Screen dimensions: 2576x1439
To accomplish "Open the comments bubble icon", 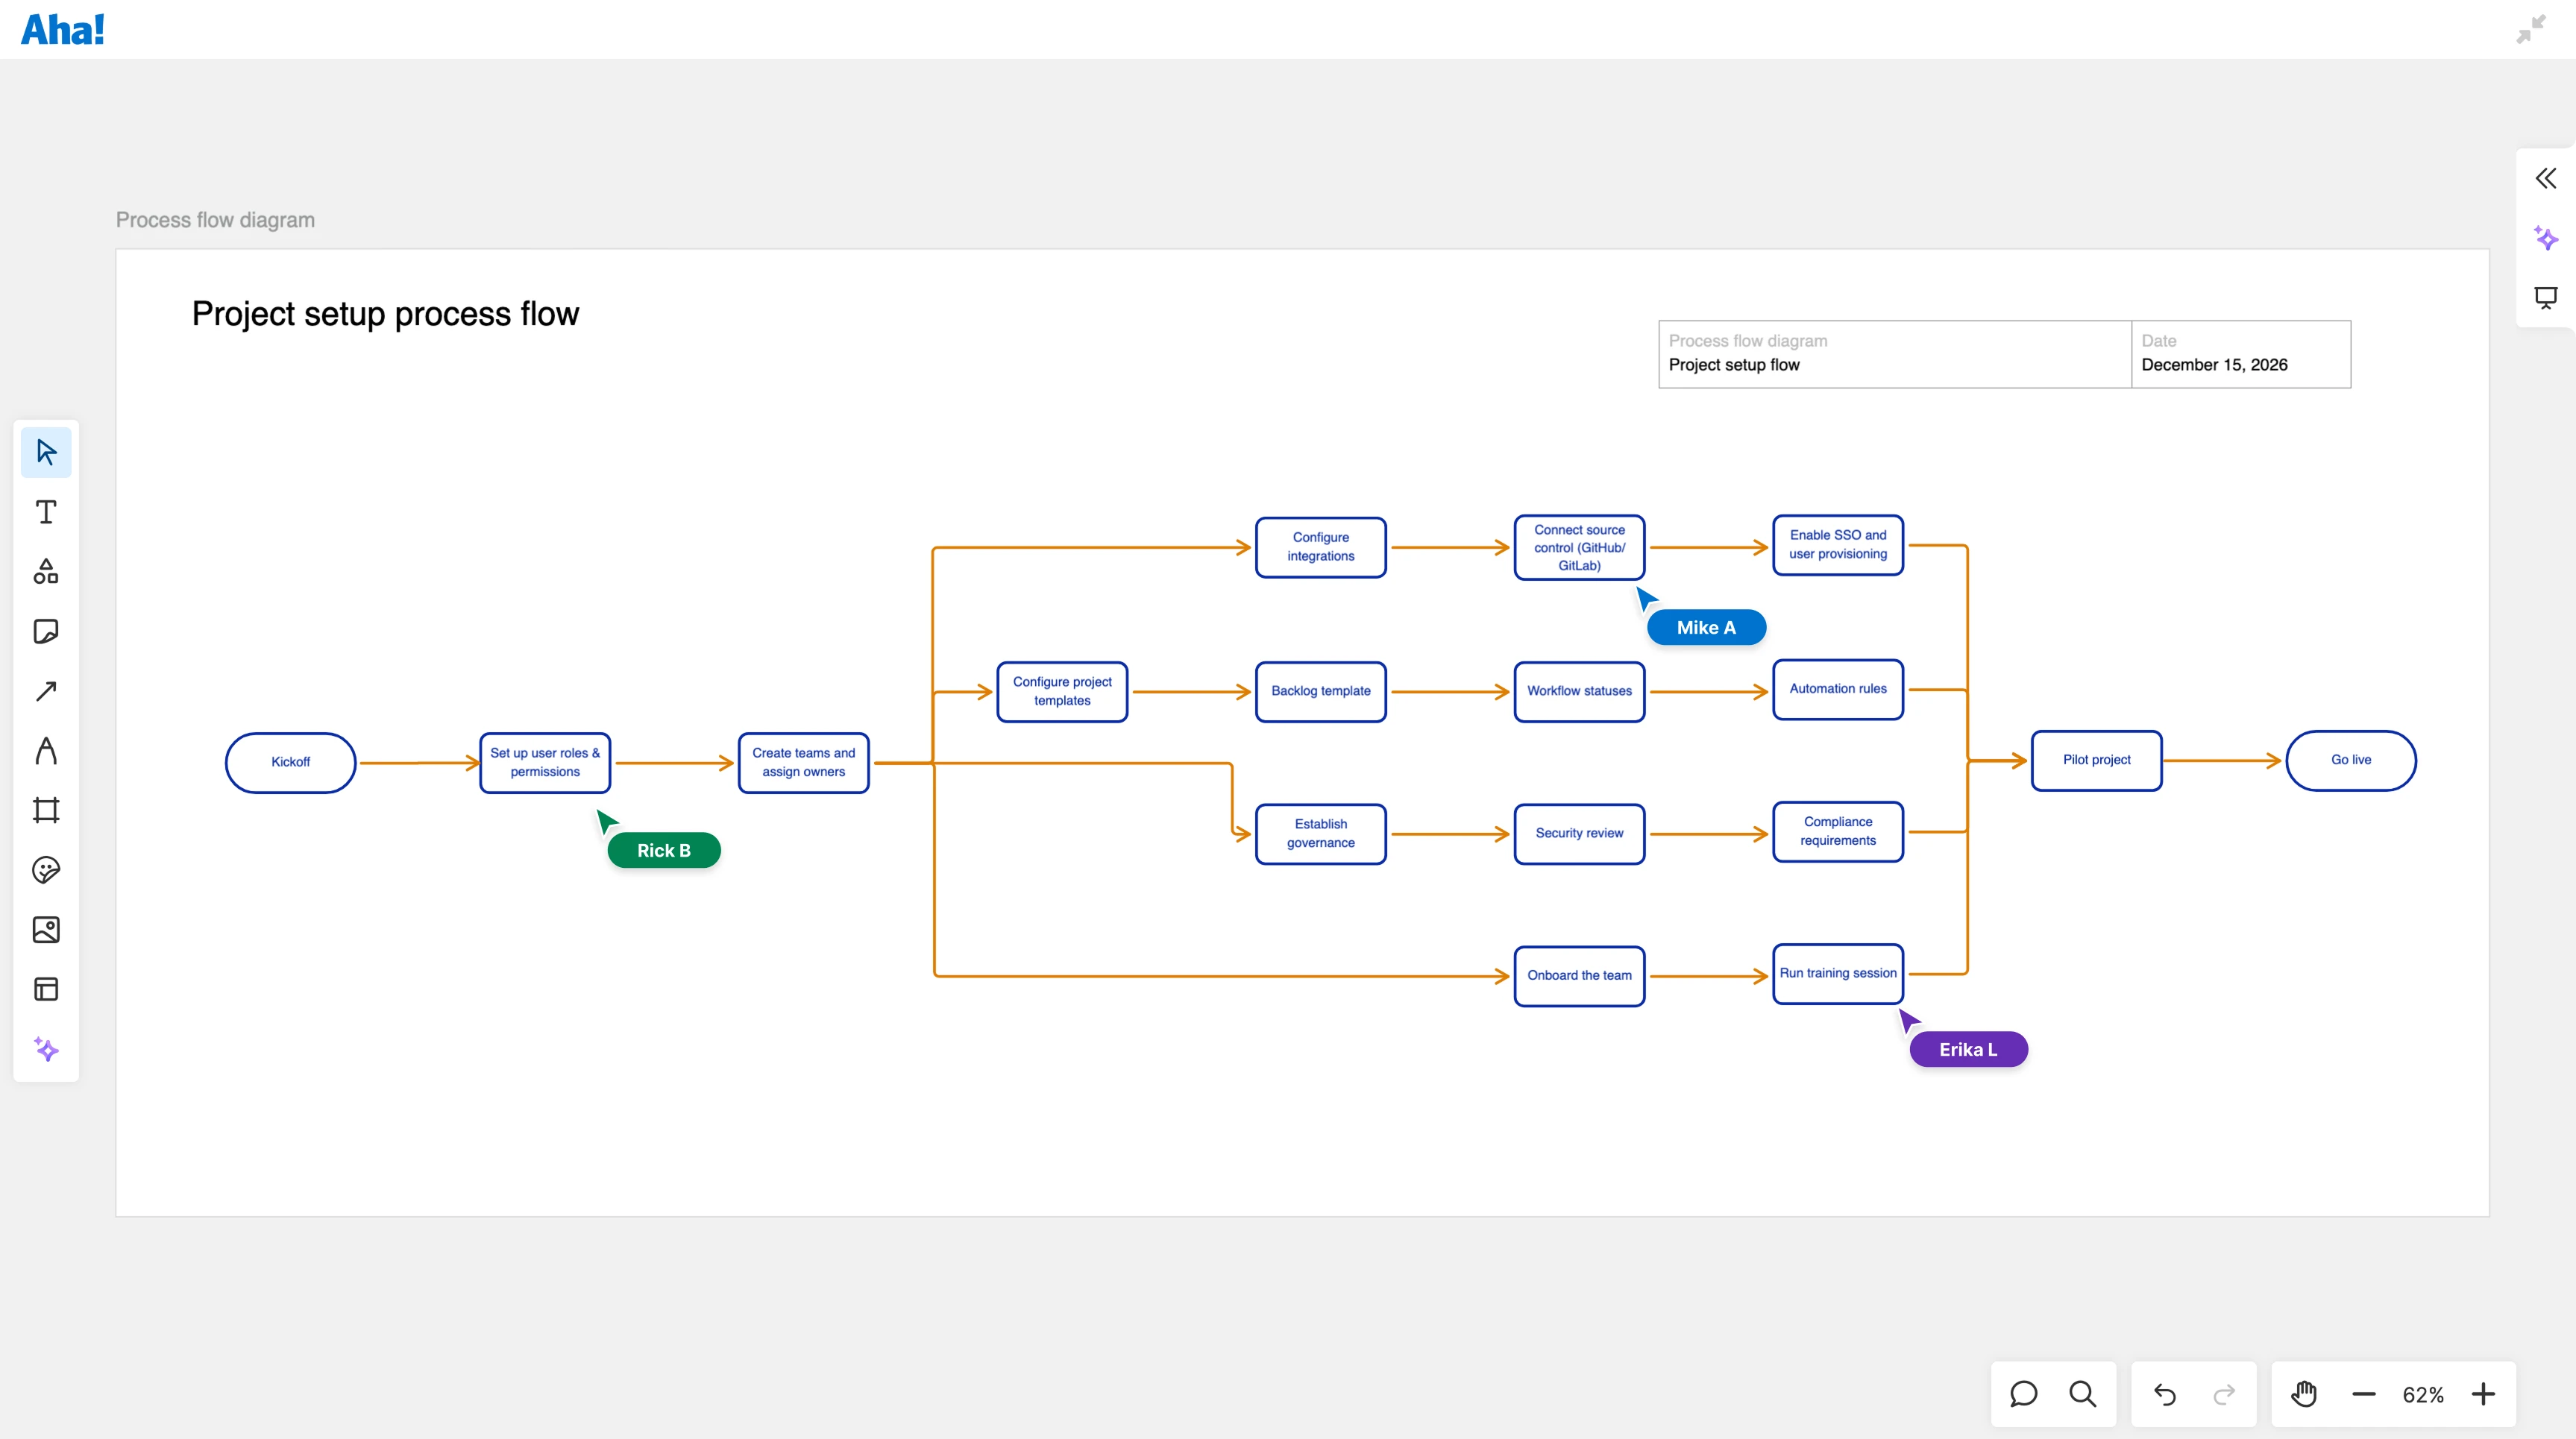I will pos(2023,1394).
